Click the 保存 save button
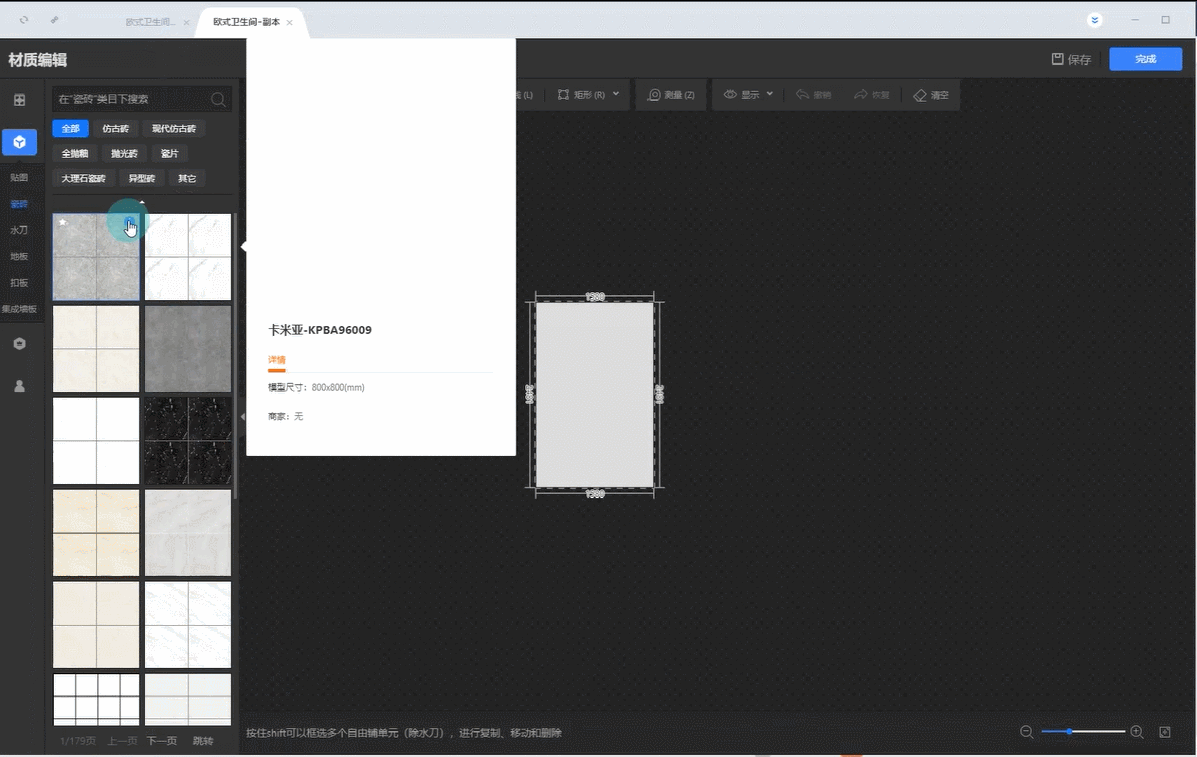The width and height of the screenshot is (1197, 757). tap(1071, 59)
